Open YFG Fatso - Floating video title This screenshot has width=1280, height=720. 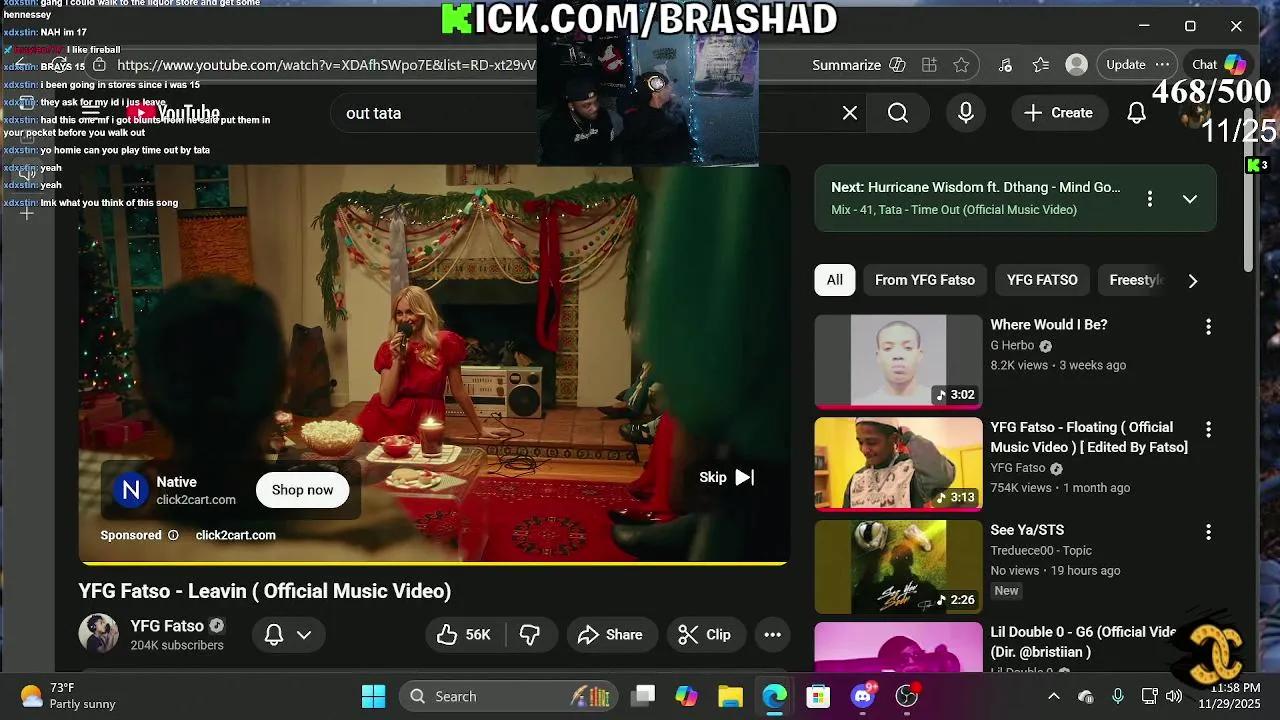1089,437
